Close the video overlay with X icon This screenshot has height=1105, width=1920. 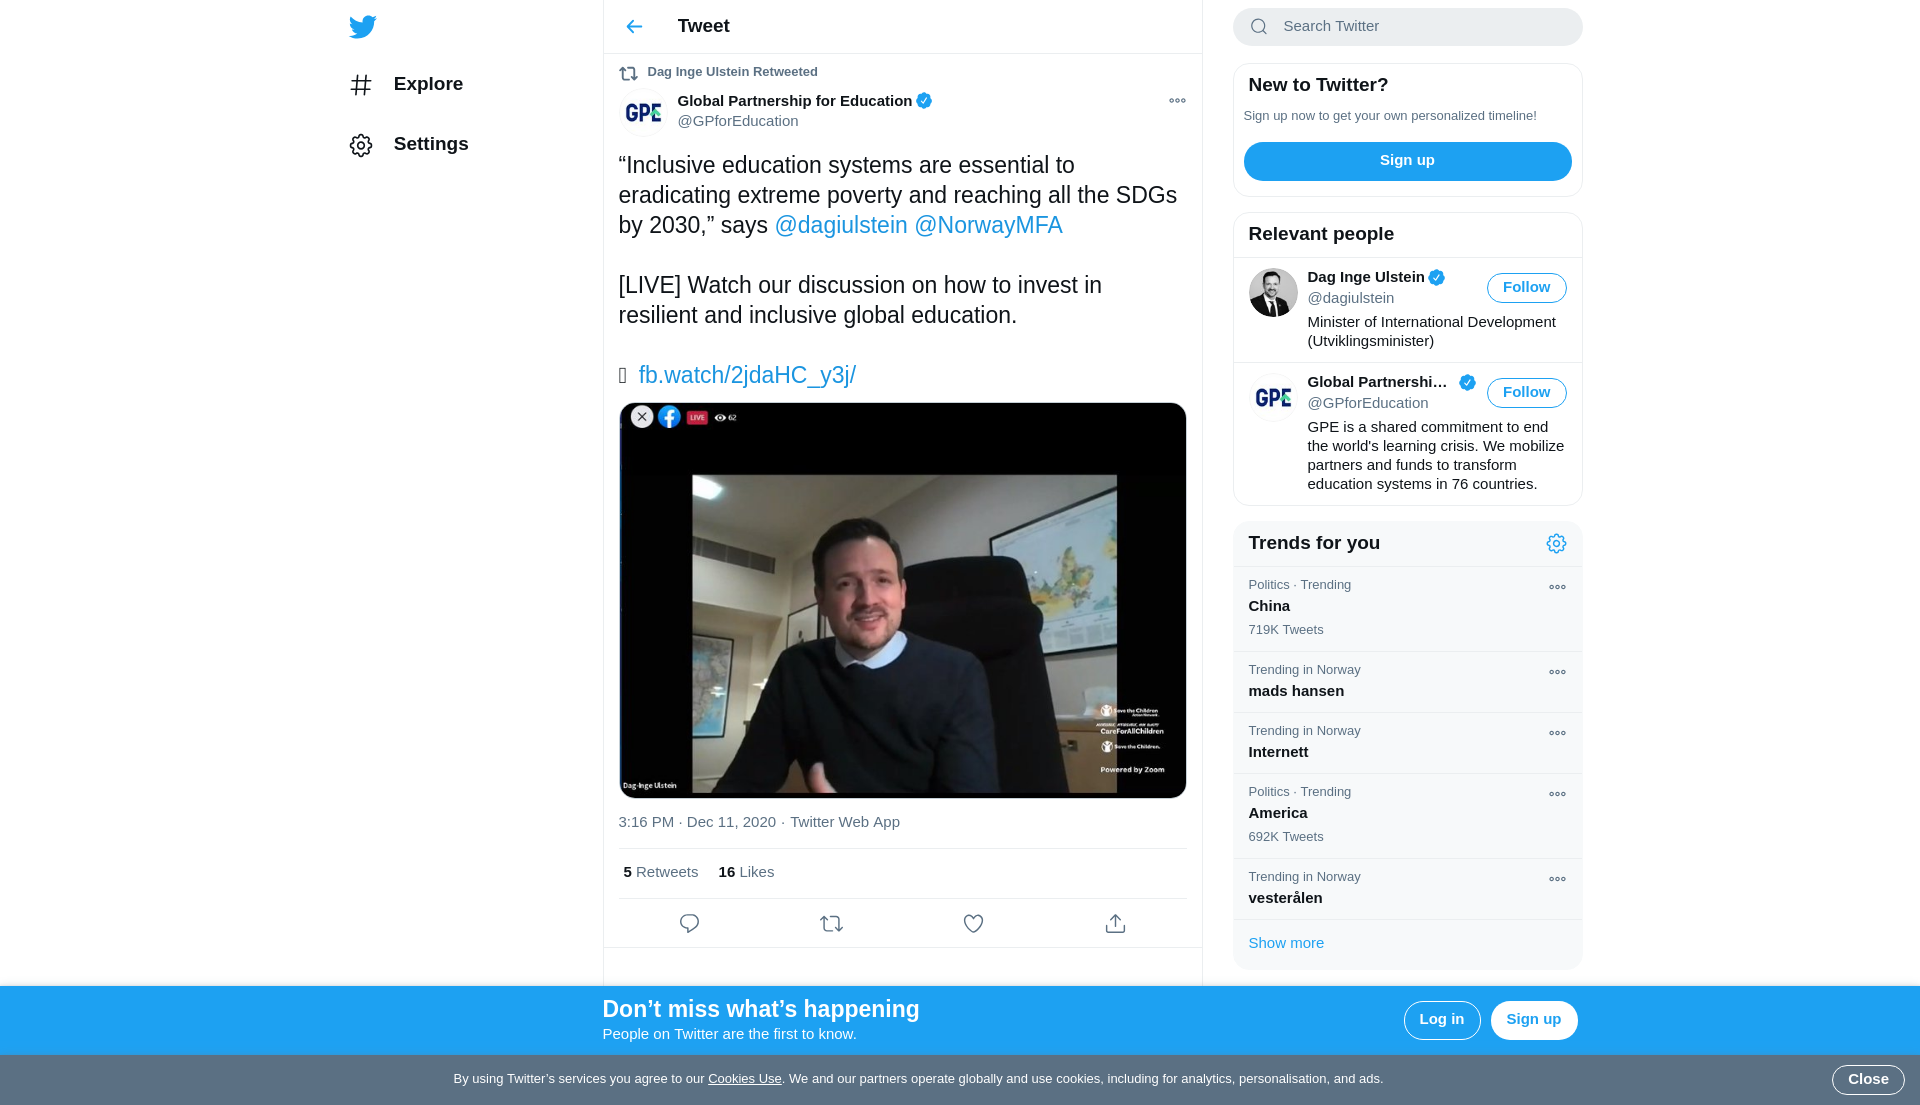tap(642, 417)
